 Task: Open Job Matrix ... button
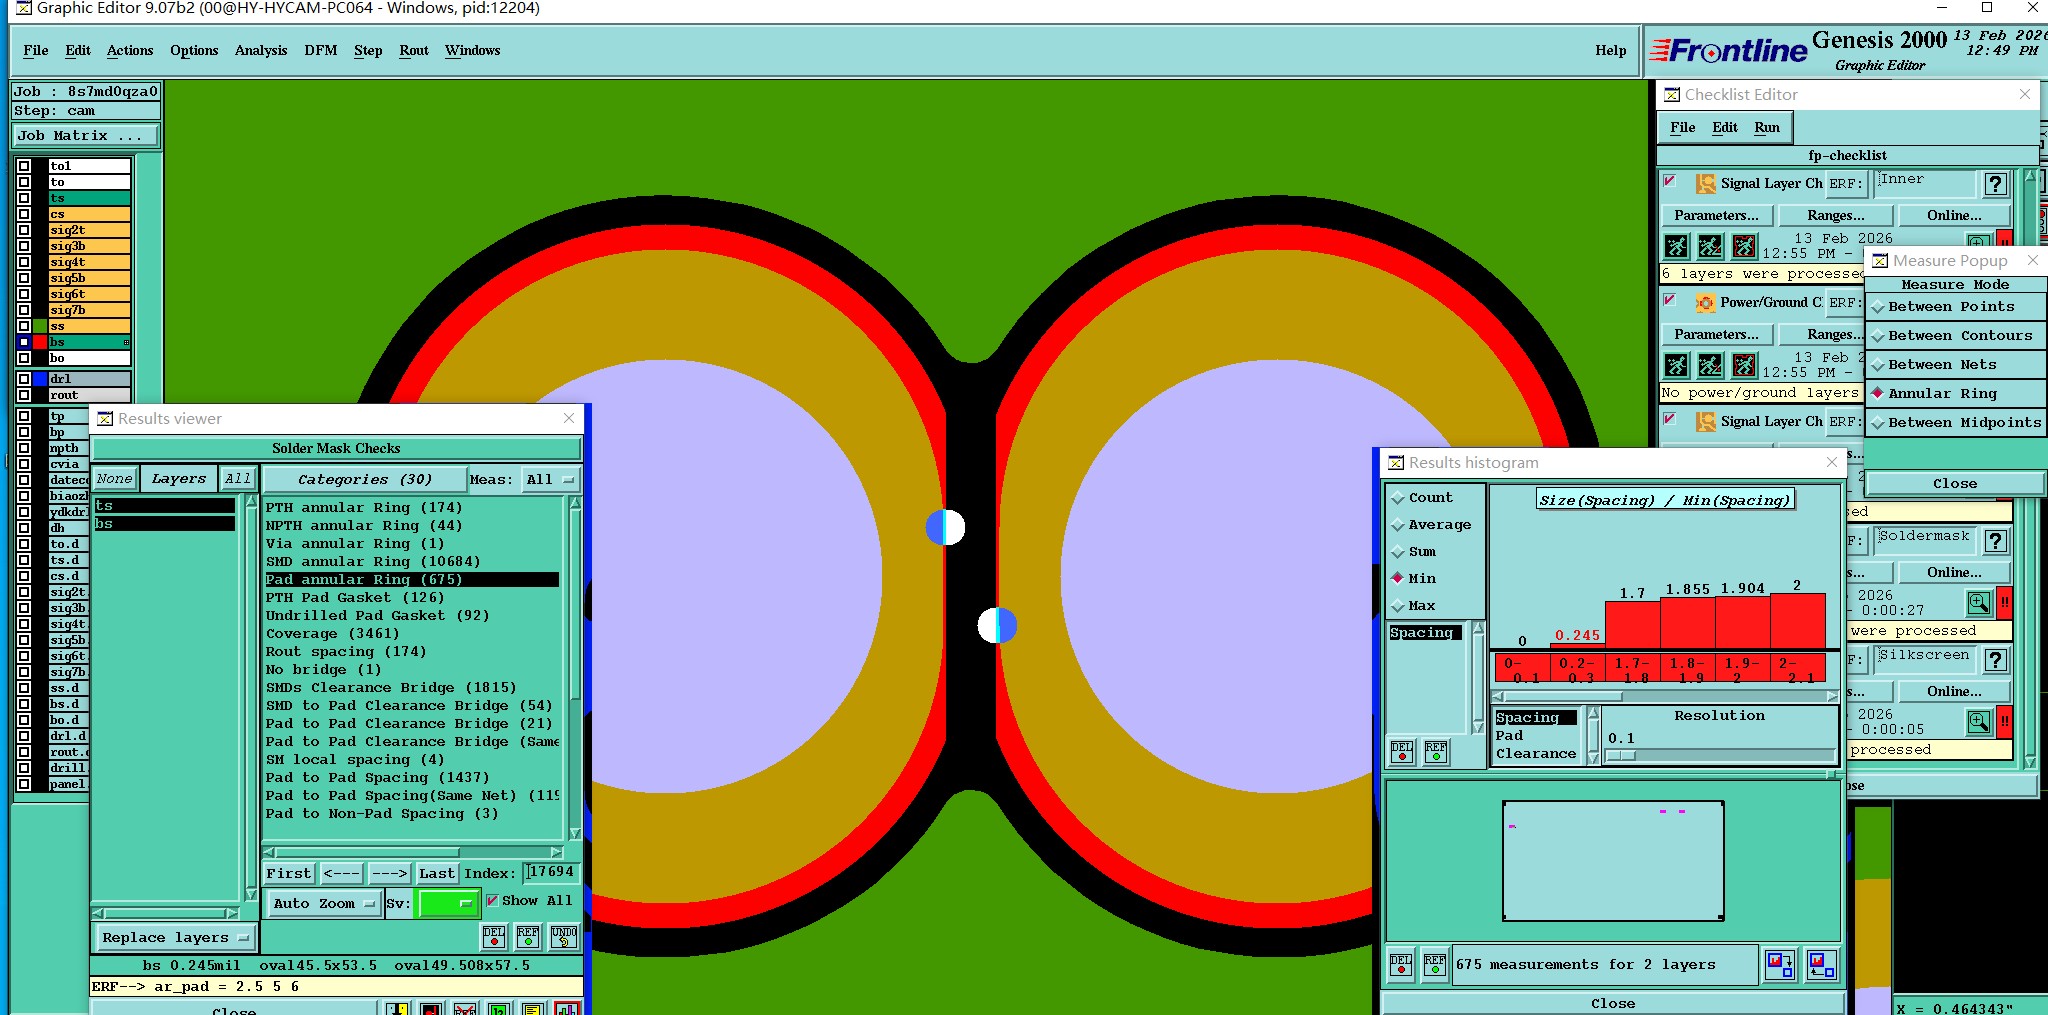tap(86, 136)
